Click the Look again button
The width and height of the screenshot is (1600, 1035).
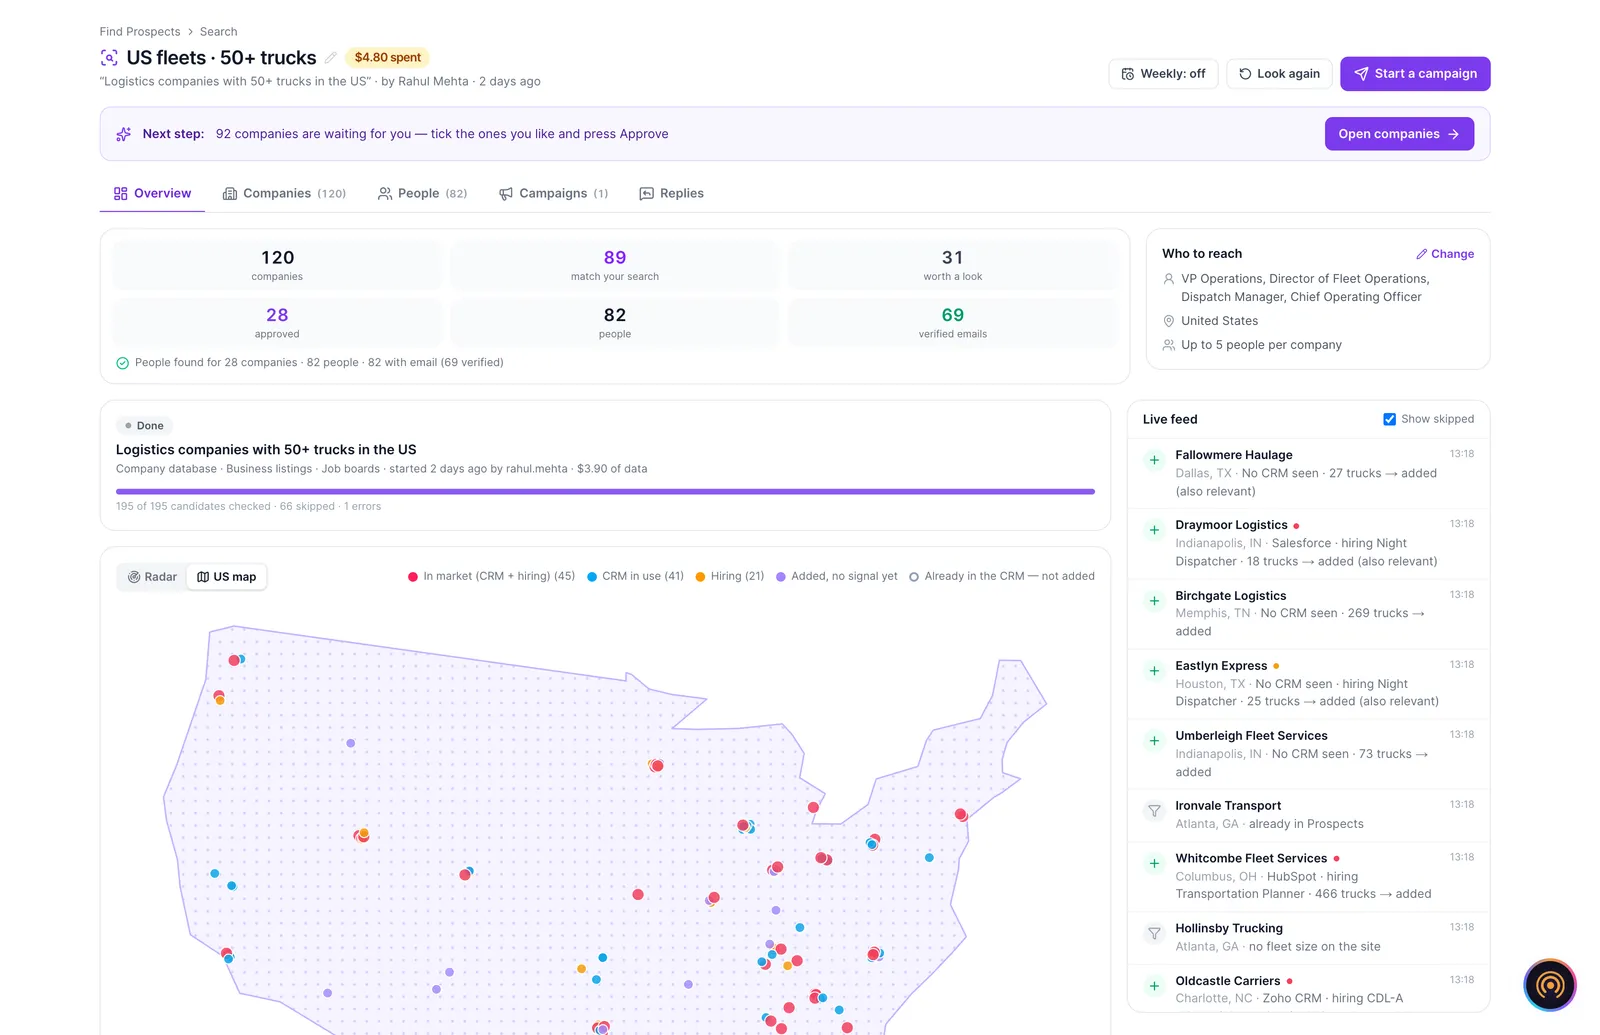click(1279, 74)
